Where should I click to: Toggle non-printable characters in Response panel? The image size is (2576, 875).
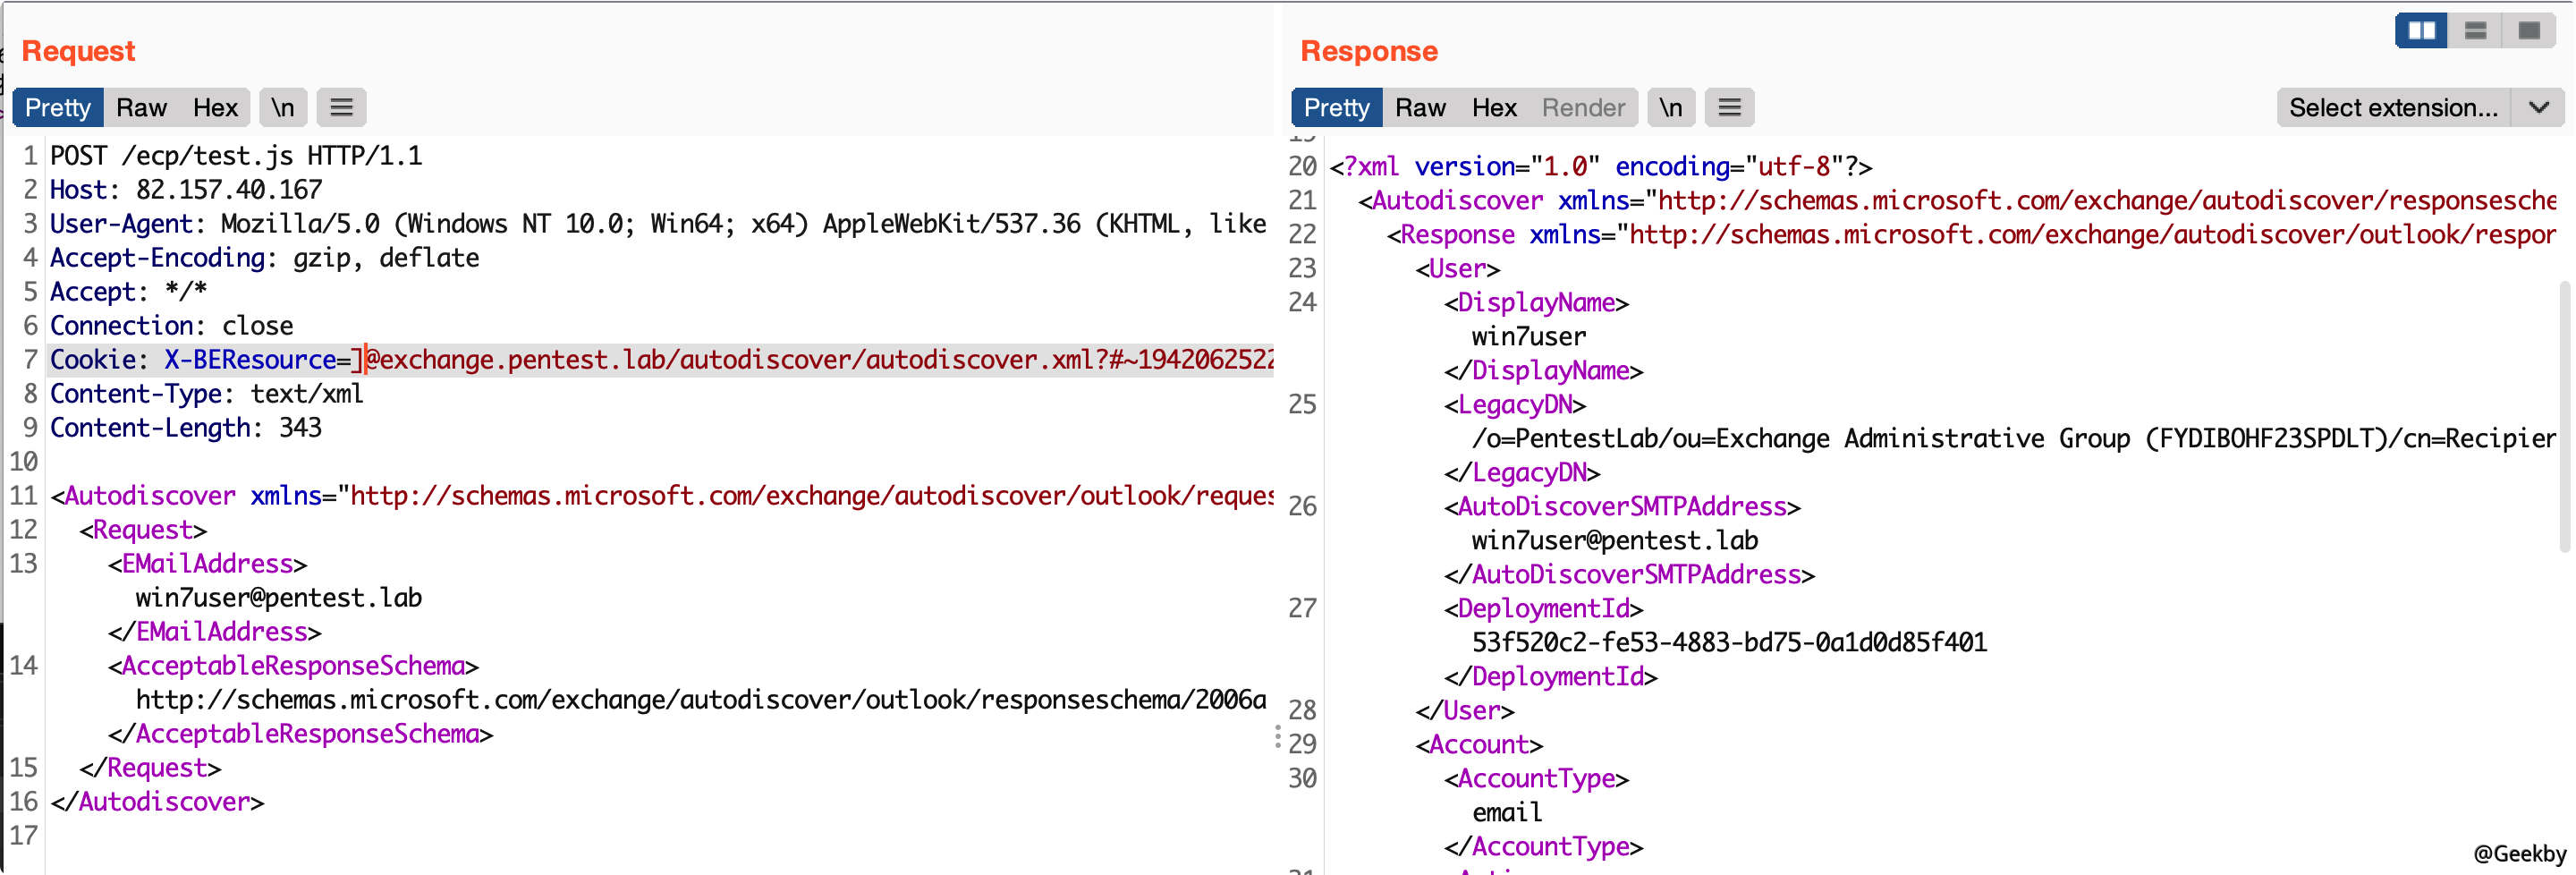click(1670, 107)
